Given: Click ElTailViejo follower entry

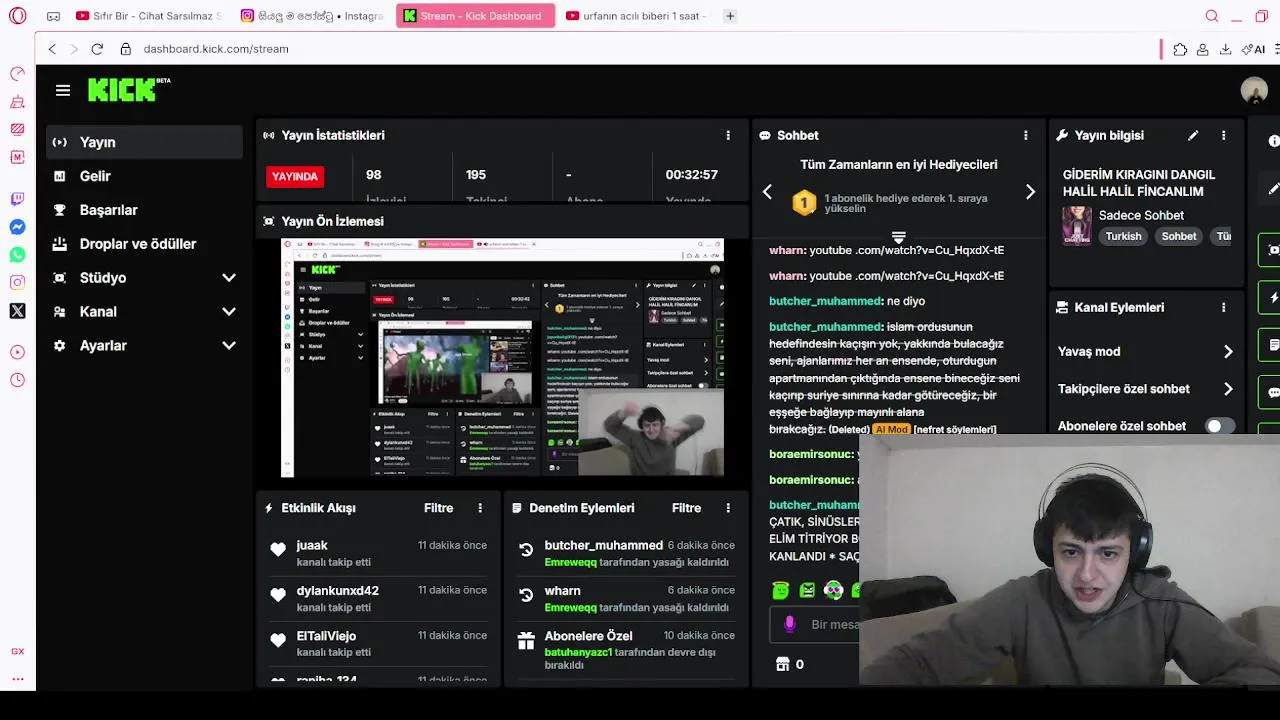Looking at the screenshot, I should click(378, 643).
